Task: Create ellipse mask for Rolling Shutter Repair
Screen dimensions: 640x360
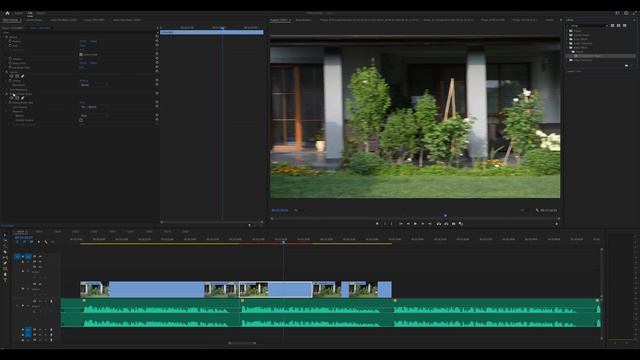Action: (x=11, y=98)
